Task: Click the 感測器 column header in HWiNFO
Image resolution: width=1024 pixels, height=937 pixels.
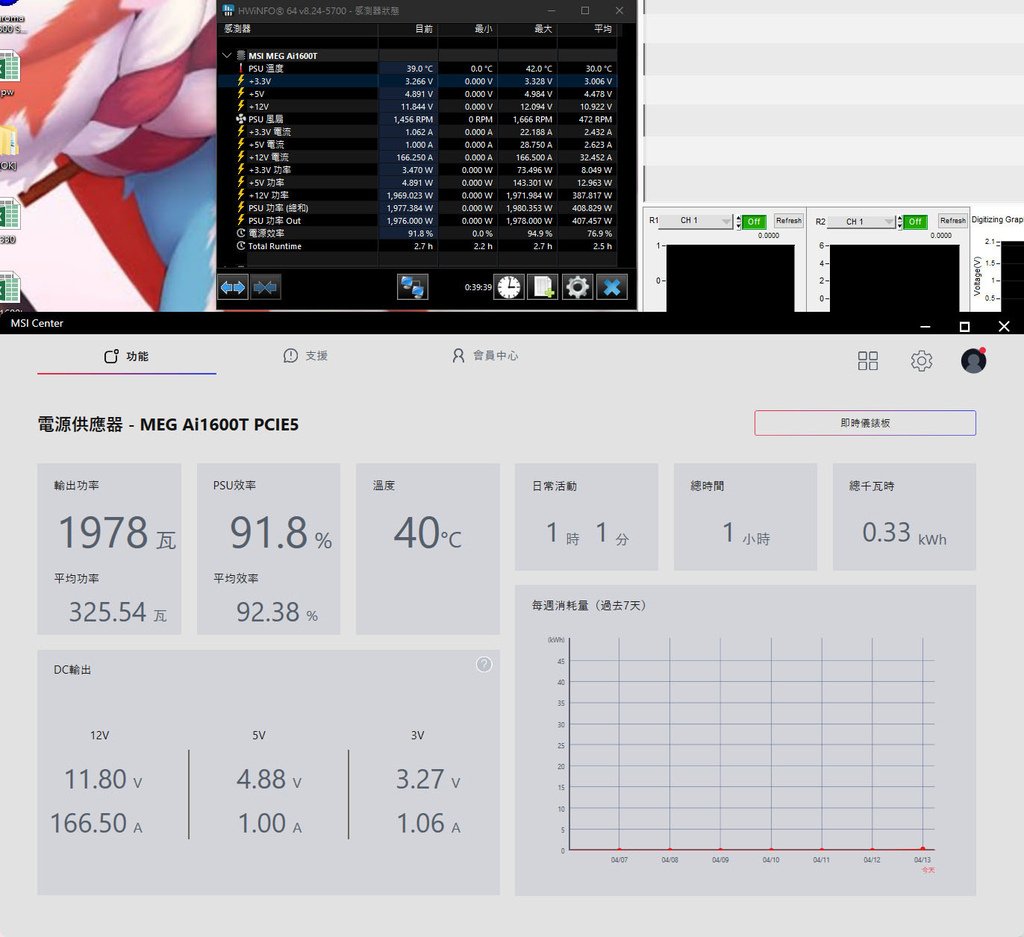Action: point(298,29)
